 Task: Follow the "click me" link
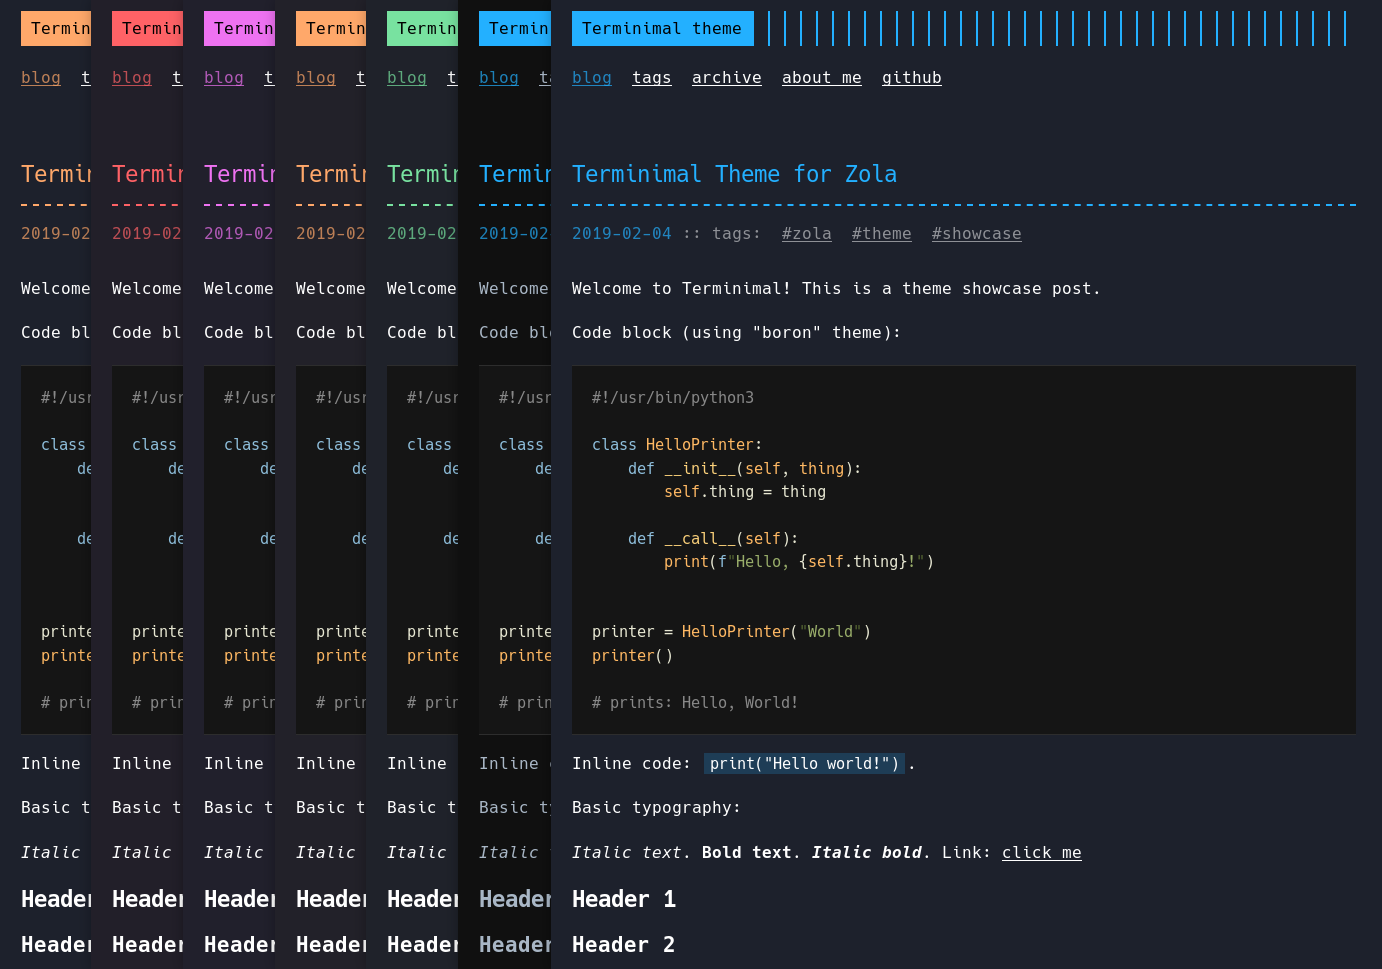(1041, 852)
